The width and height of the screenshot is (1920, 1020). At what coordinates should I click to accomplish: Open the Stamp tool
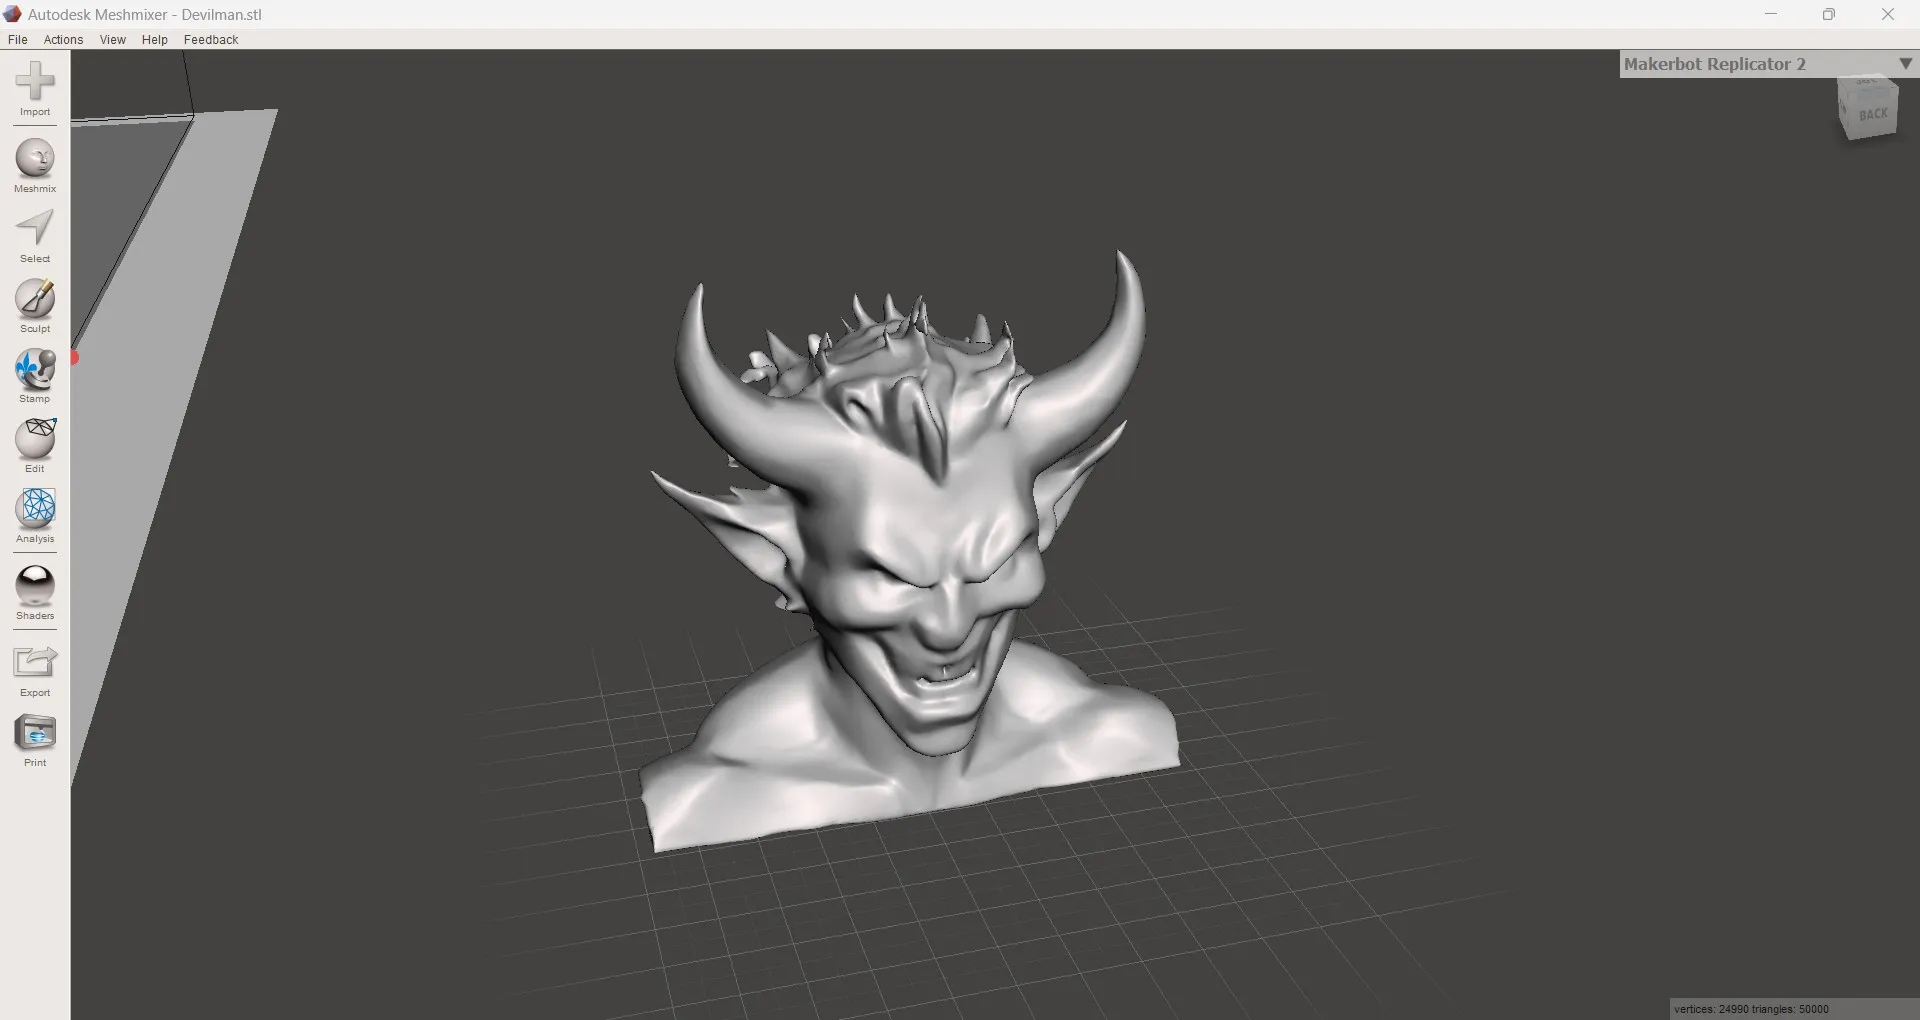tap(35, 376)
